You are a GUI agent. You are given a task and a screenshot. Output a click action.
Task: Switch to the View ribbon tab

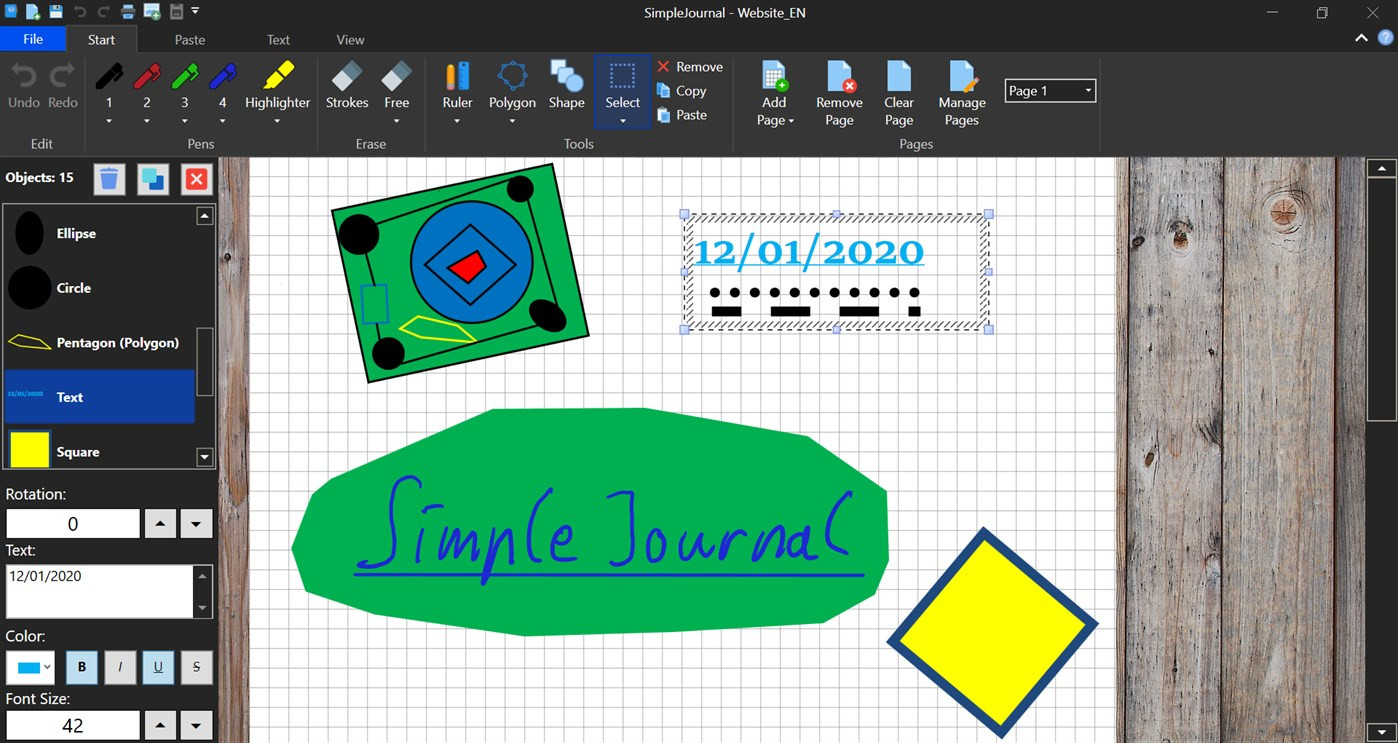click(350, 39)
